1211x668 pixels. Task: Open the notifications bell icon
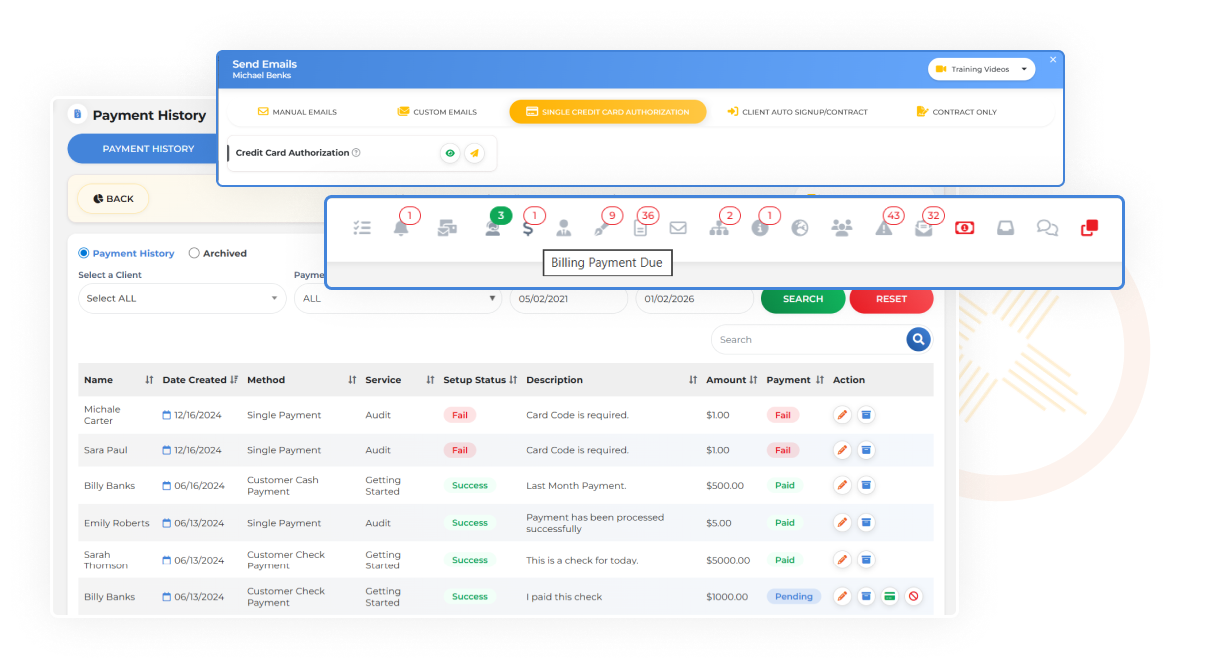[x=401, y=228]
